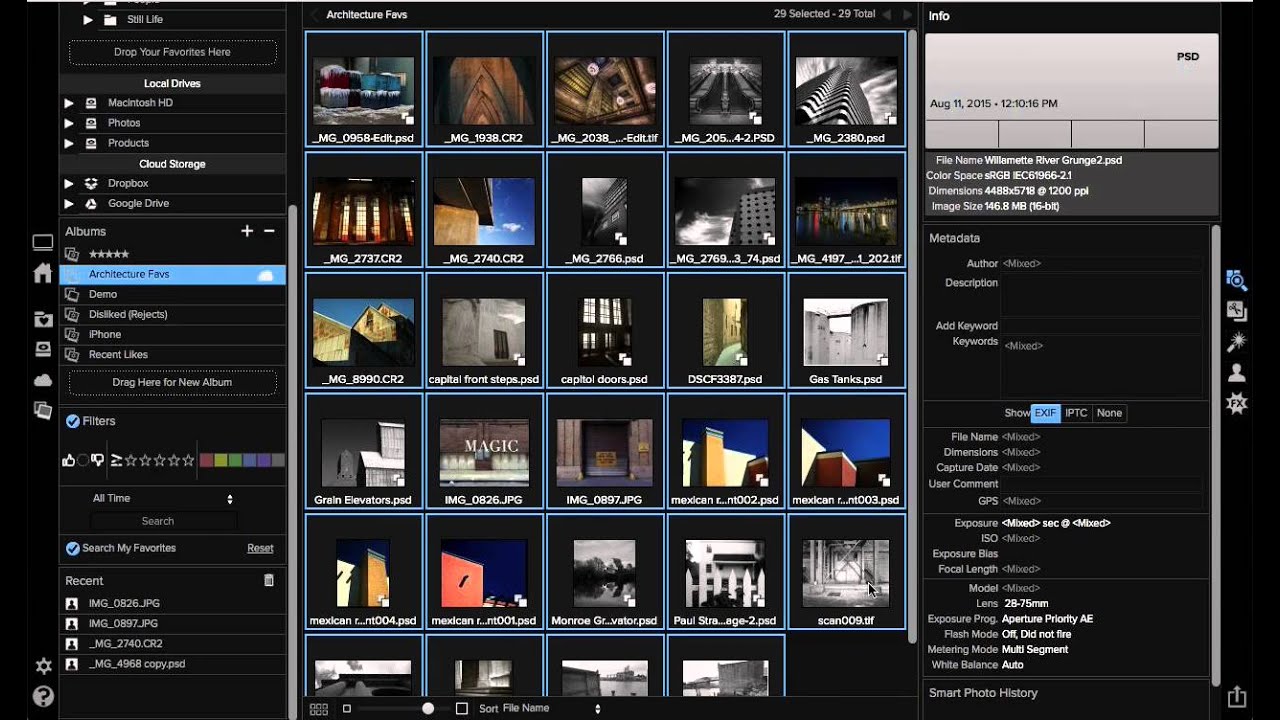Select the not-set circle filter between thumbs

coord(83,460)
